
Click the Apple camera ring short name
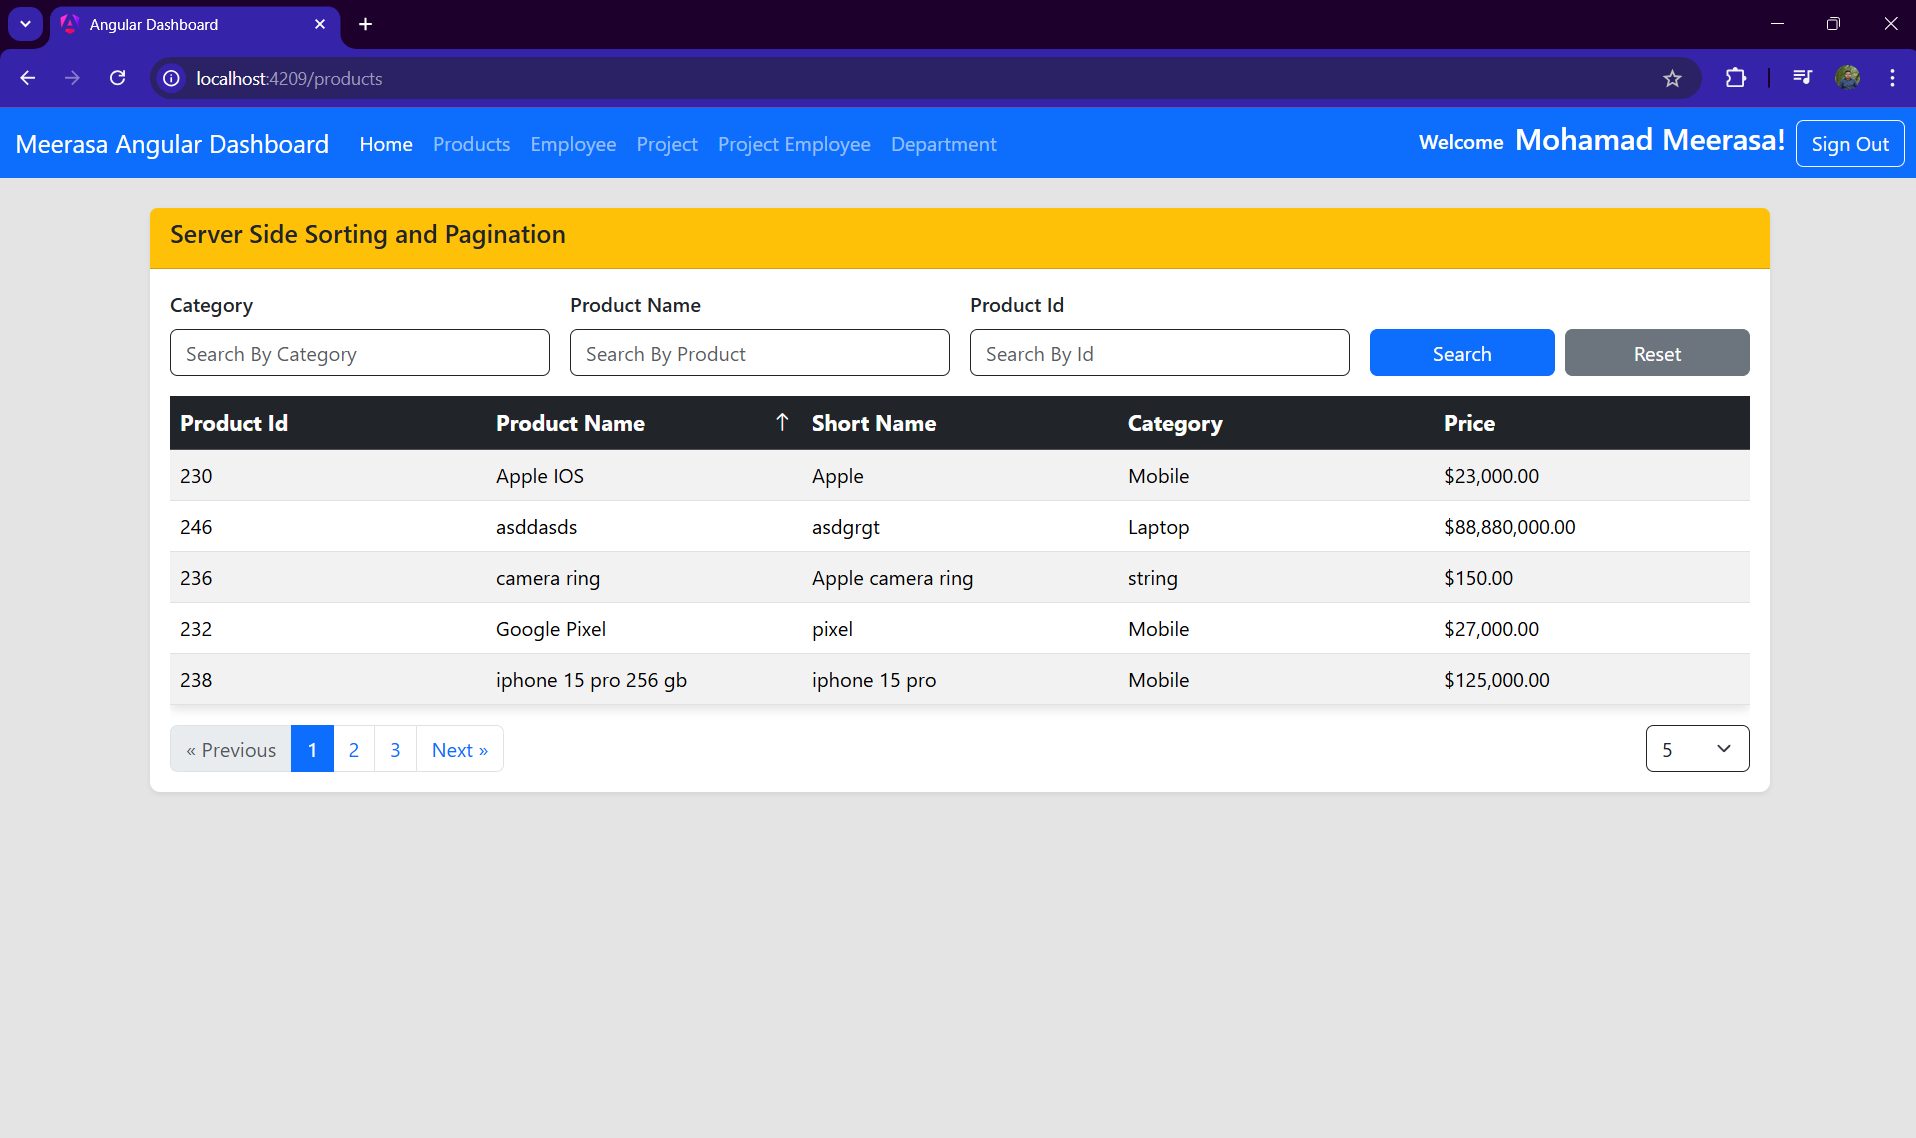click(892, 578)
